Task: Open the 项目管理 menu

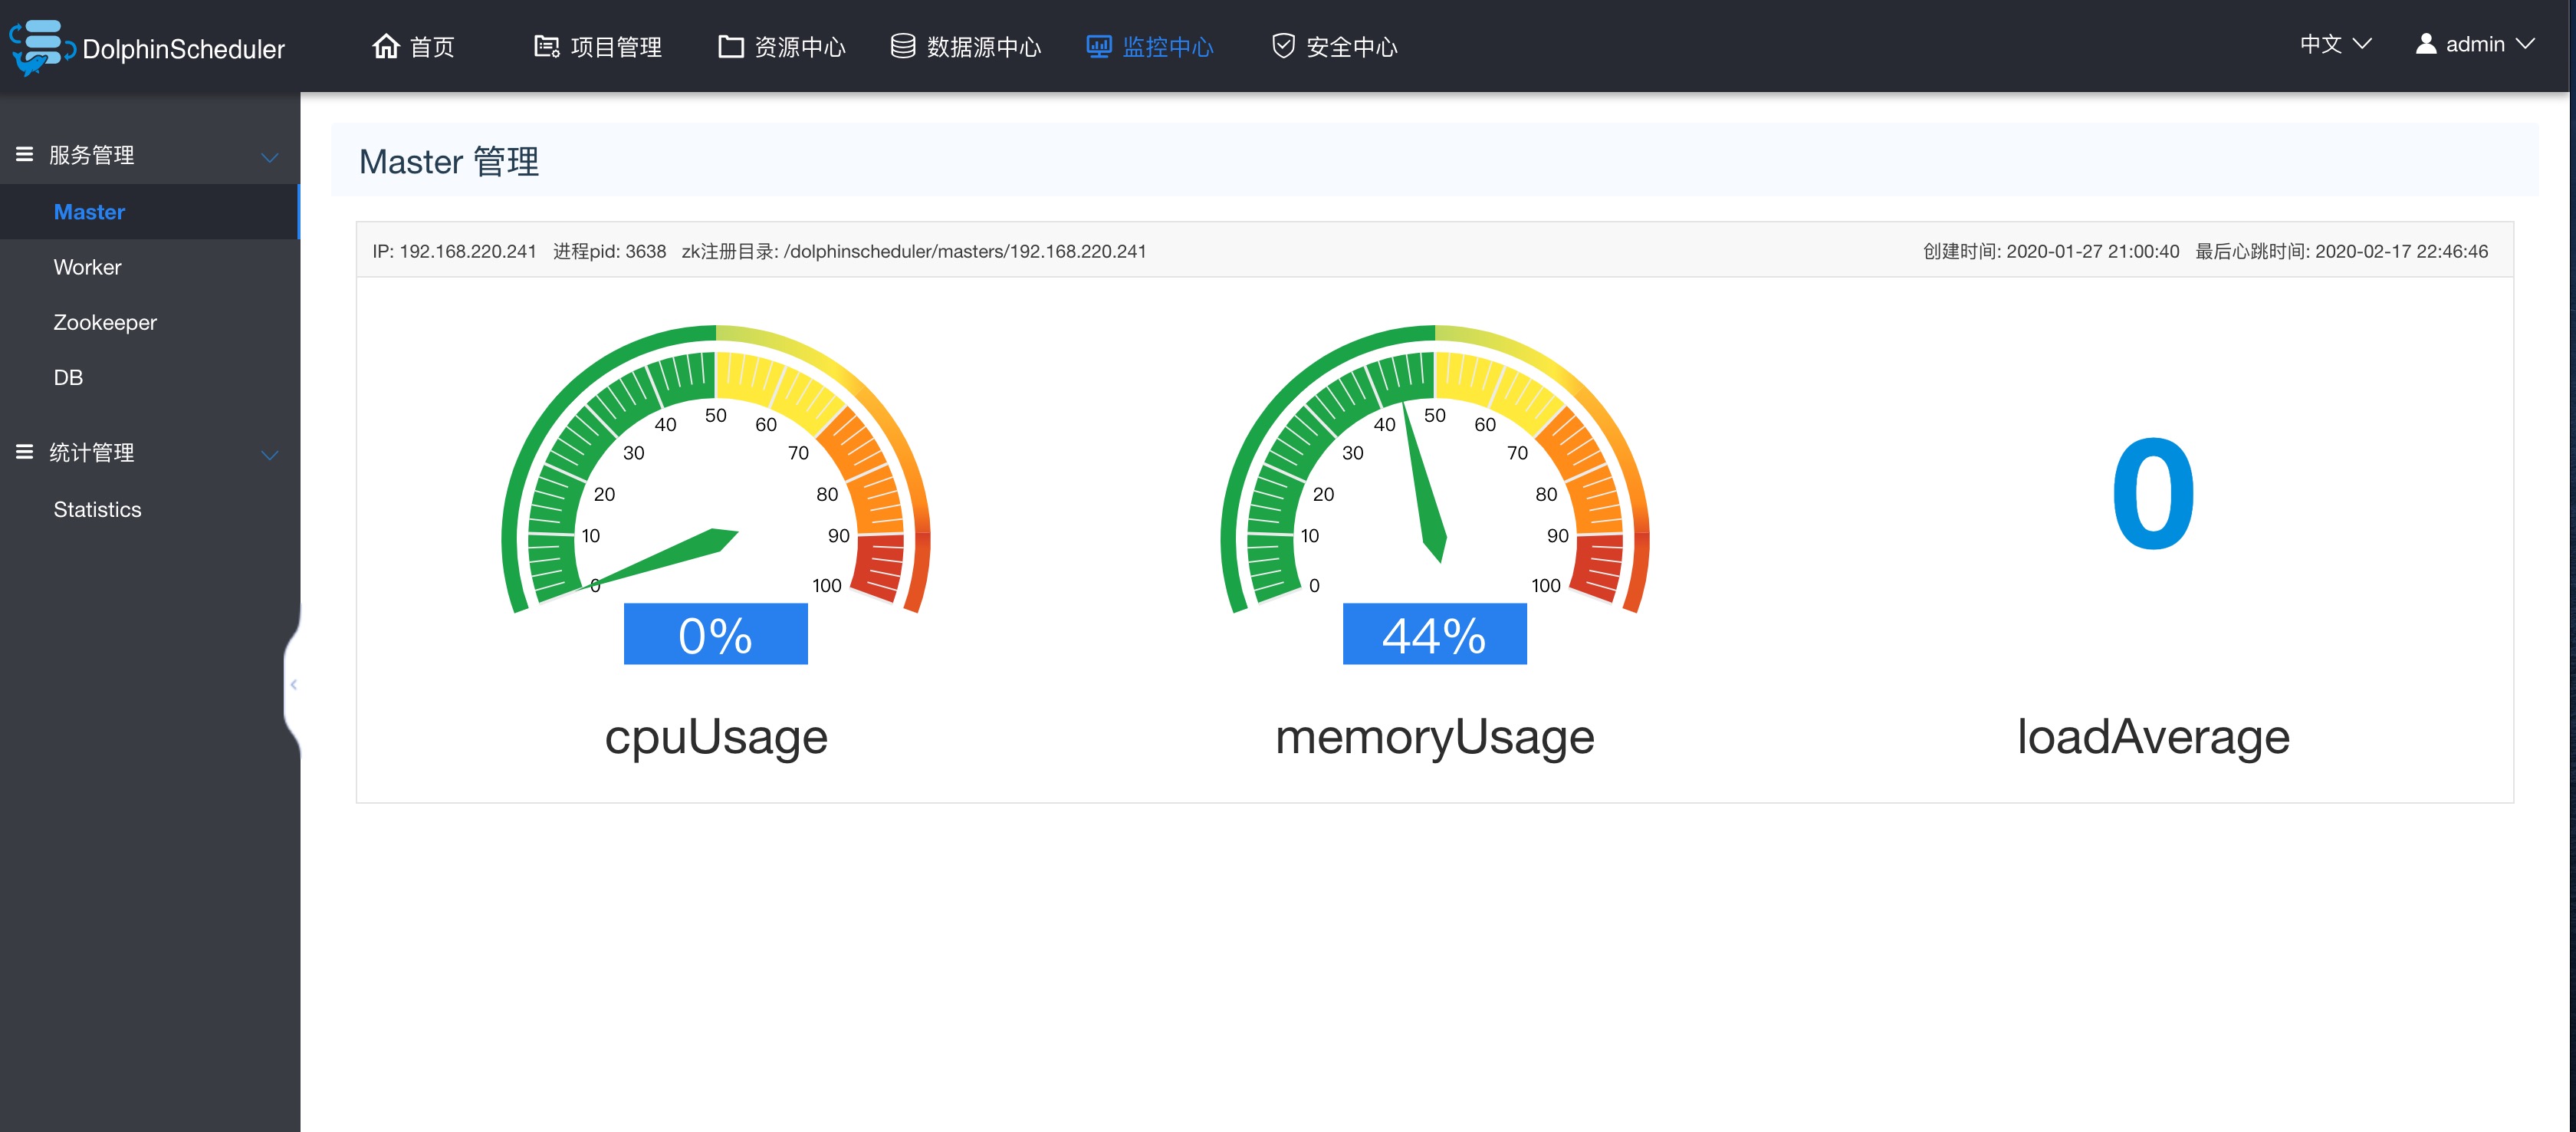Action: (x=598, y=46)
